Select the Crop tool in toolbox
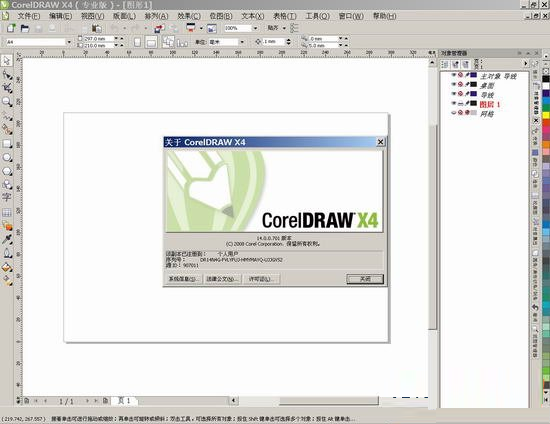Image resolution: width=550 pixels, height=424 pixels. [7, 88]
